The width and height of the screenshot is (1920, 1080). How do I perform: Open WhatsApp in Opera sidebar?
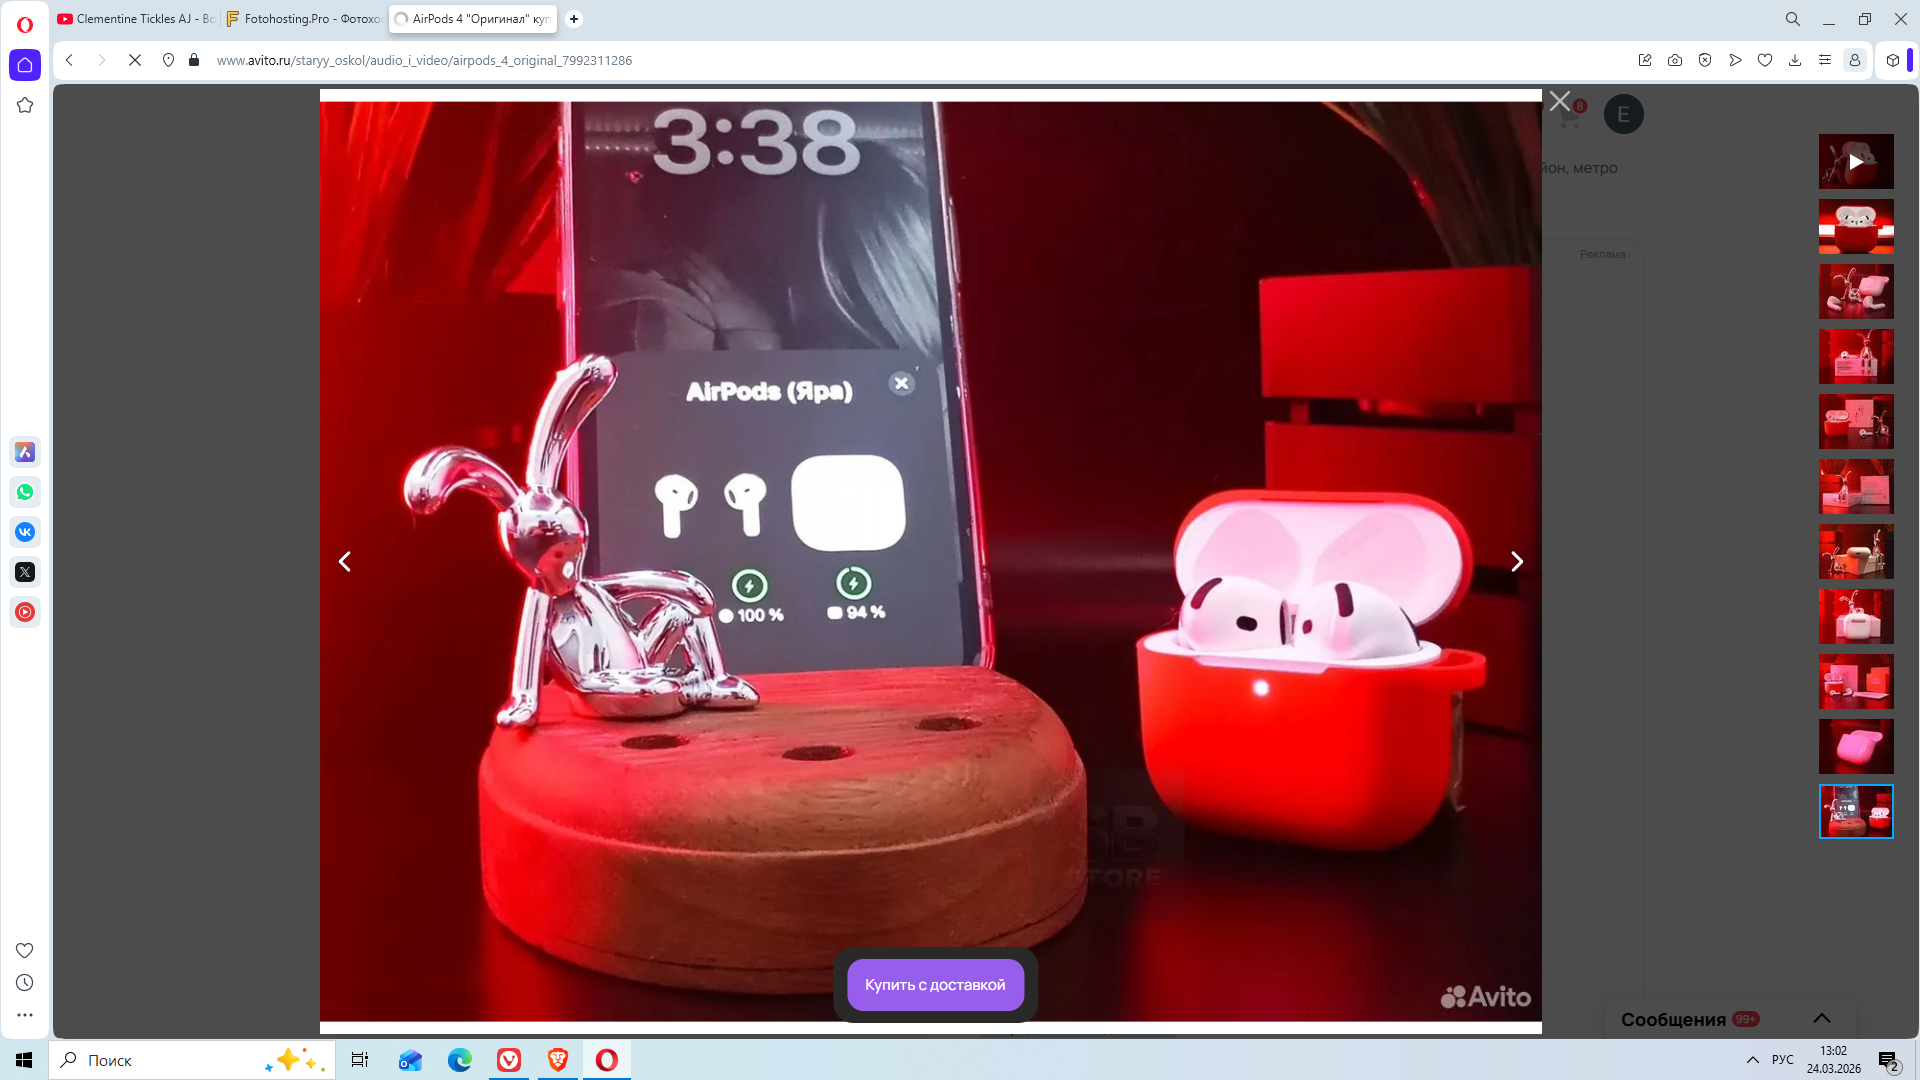(x=25, y=492)
